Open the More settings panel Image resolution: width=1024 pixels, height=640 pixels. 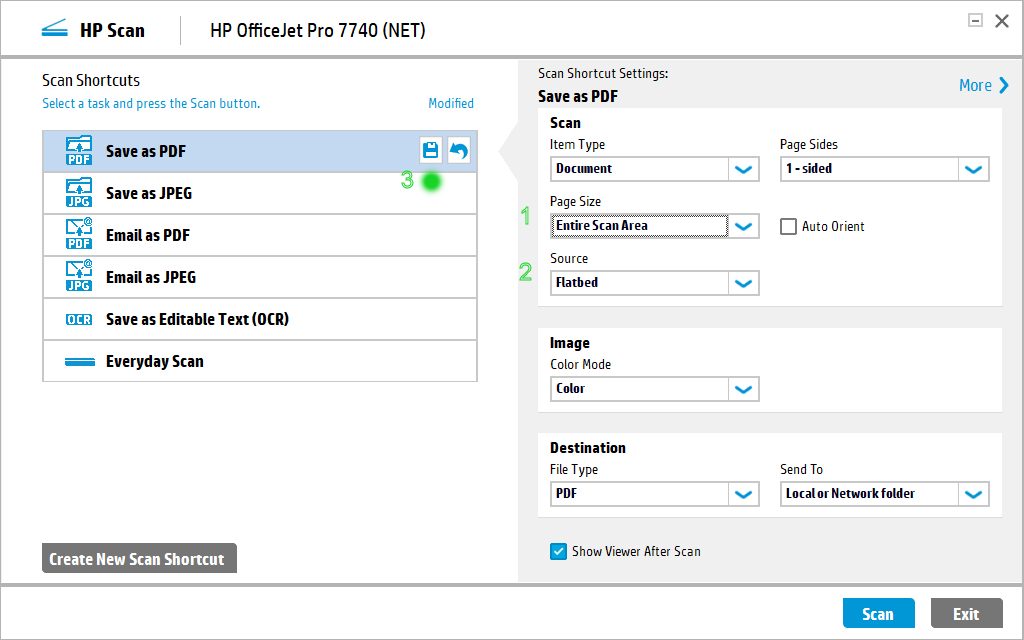[x=982, y=85]
